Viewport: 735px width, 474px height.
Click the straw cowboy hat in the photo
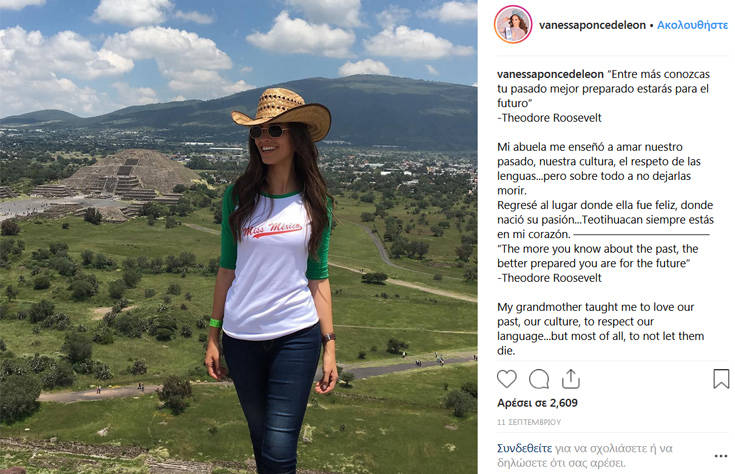pyautogui.click(x=281, y=113)
